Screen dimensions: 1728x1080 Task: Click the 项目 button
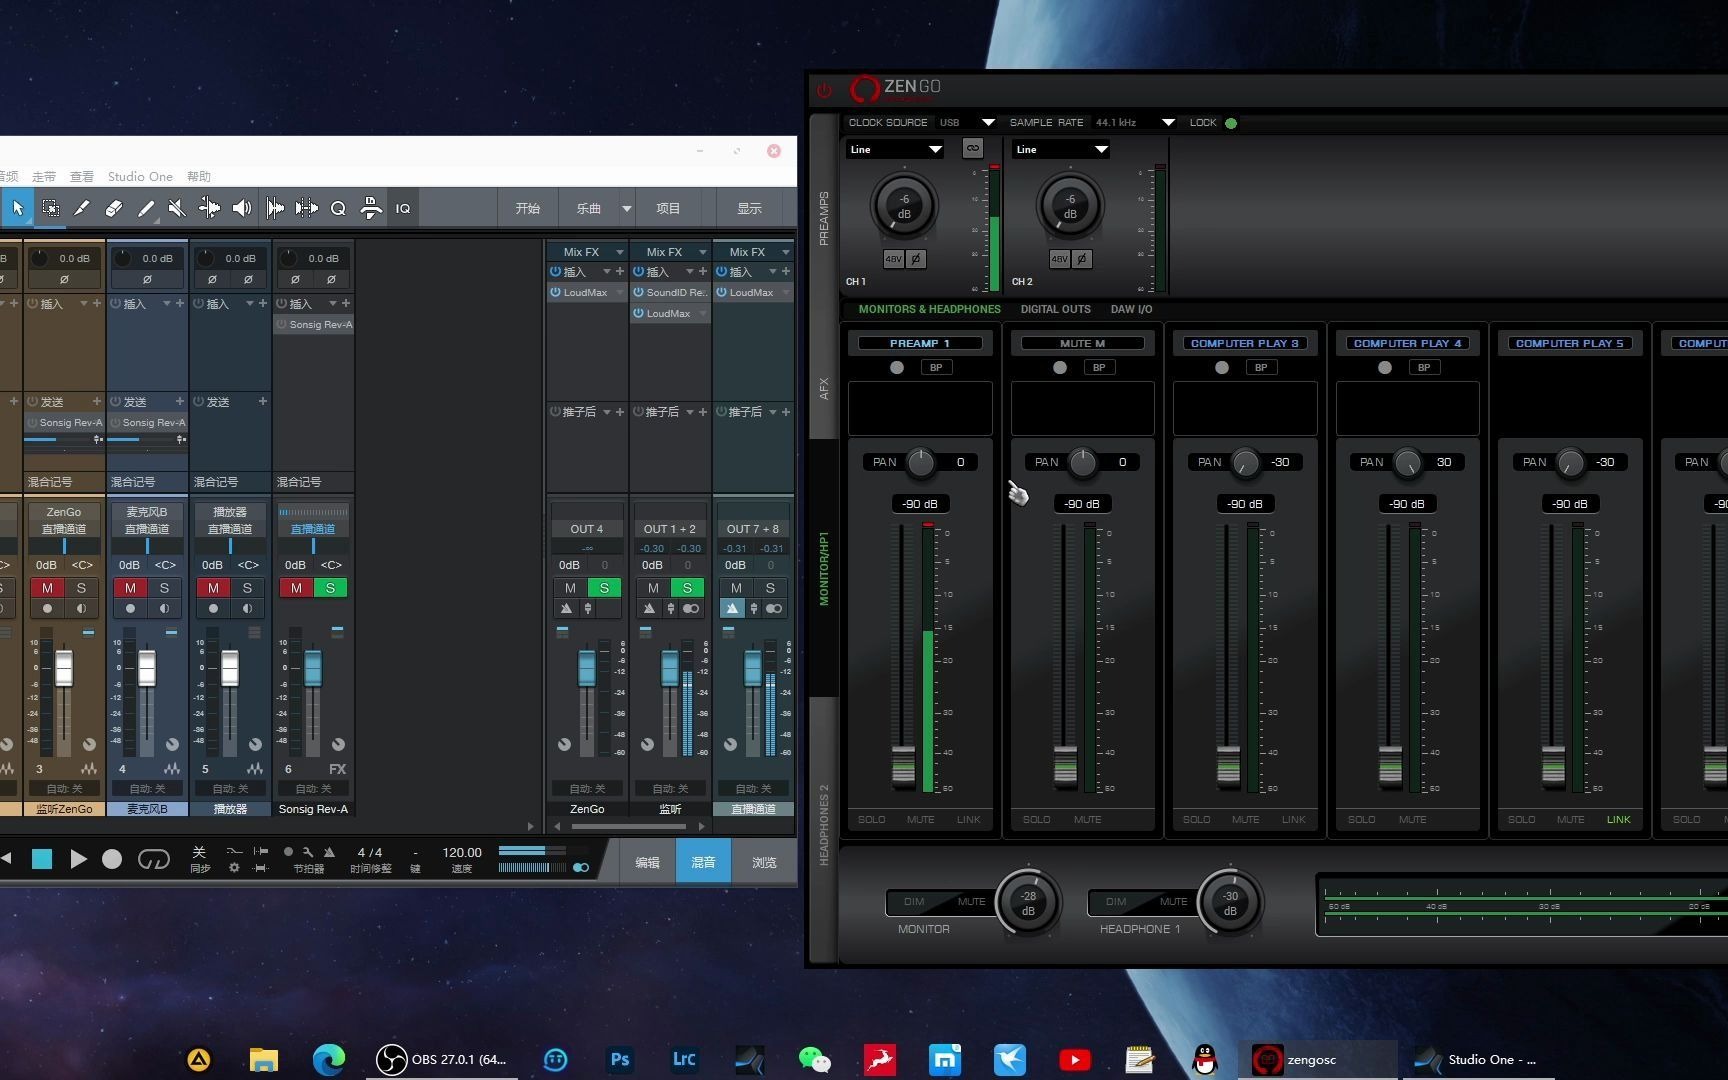click(x=668, y=209)
